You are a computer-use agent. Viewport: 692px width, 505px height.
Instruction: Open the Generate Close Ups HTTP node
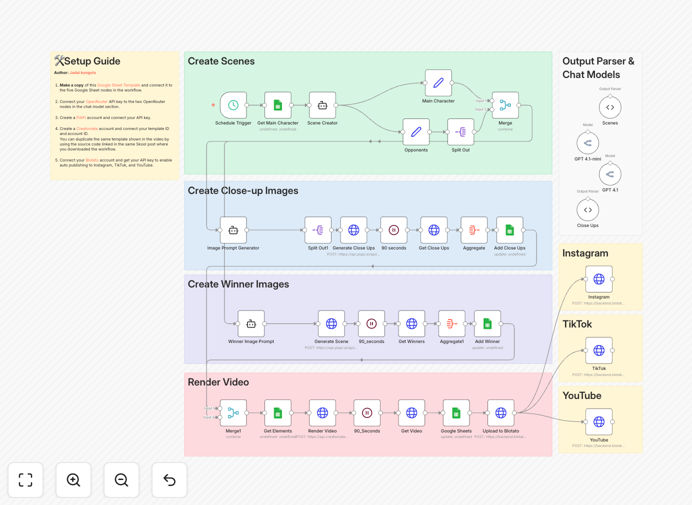[354, 230]
